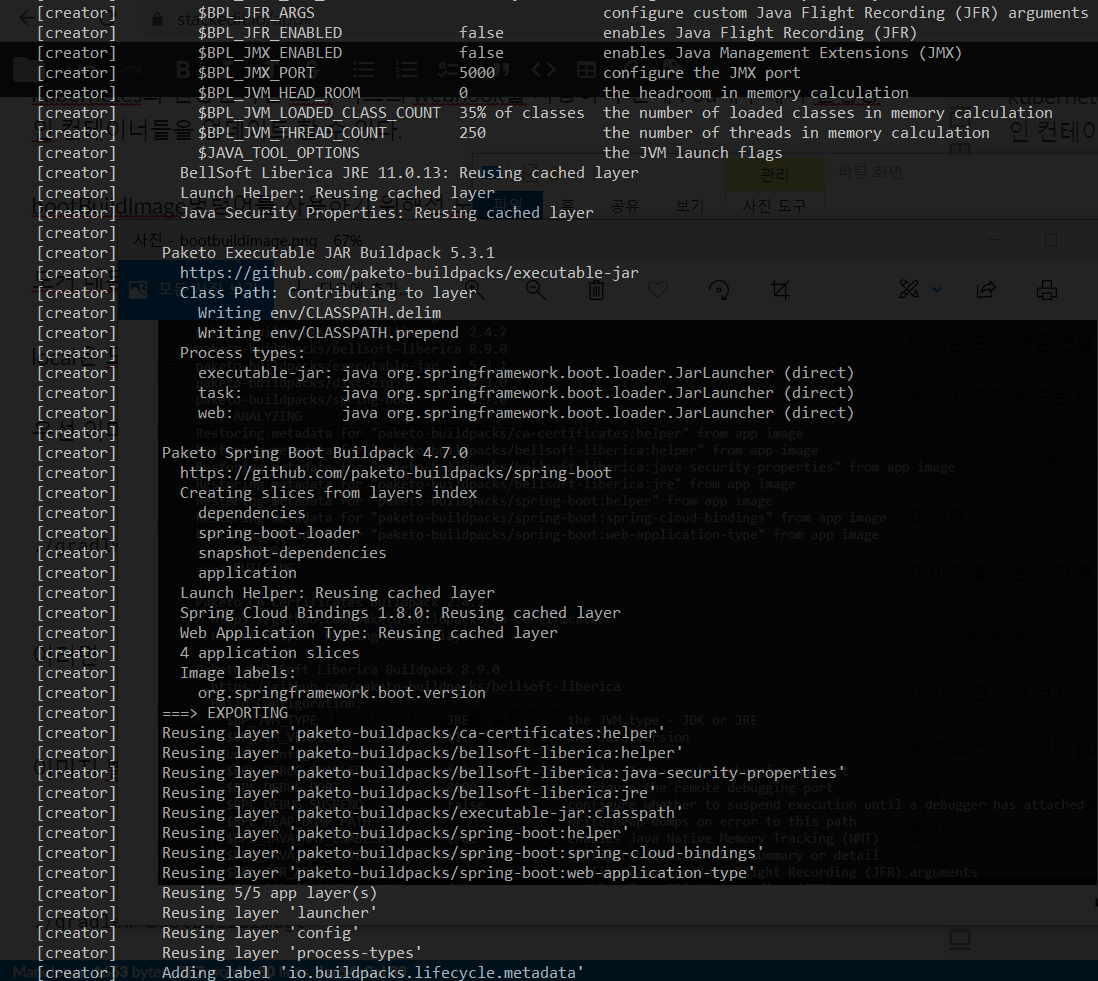Click '$BPL_JFR_ENABLED' variable line
This screenshot has height=981, width=1098.
[270, 33]
